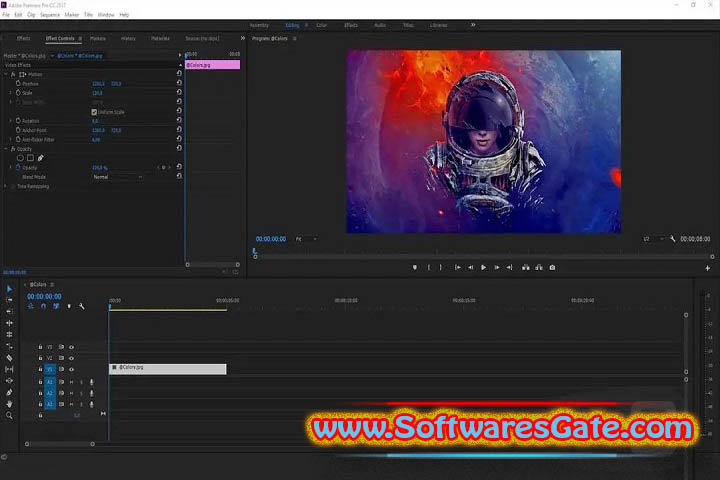The width and height of the screenshot is (720, 480).
Task: Open the Window menu
Action: click(106, 15)
